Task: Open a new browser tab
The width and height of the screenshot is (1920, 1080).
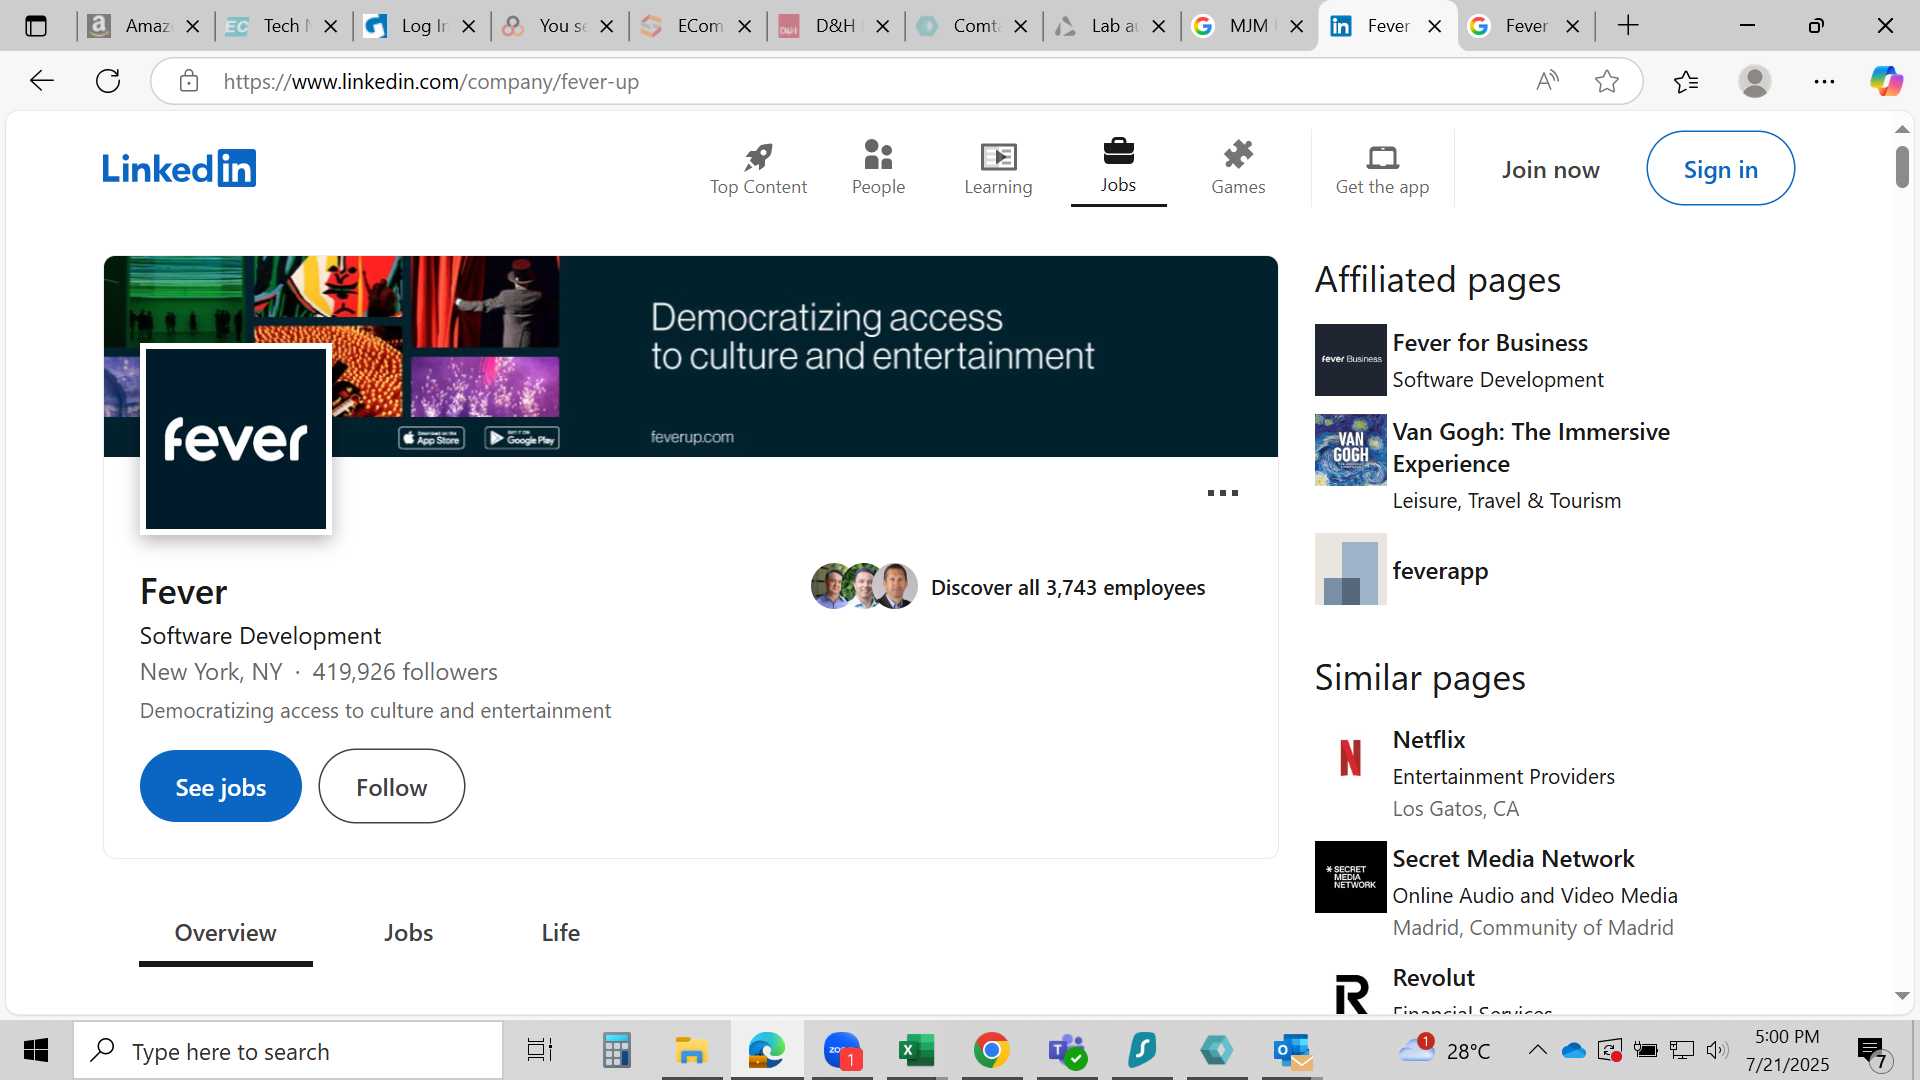Action: [1628, 26]
